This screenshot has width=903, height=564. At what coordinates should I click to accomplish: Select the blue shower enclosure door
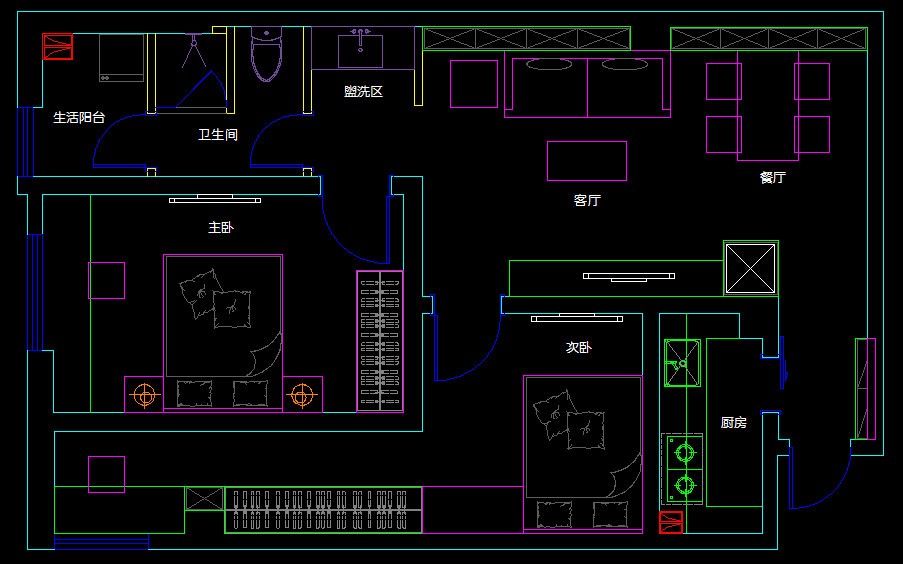click(x=202, y=89)
